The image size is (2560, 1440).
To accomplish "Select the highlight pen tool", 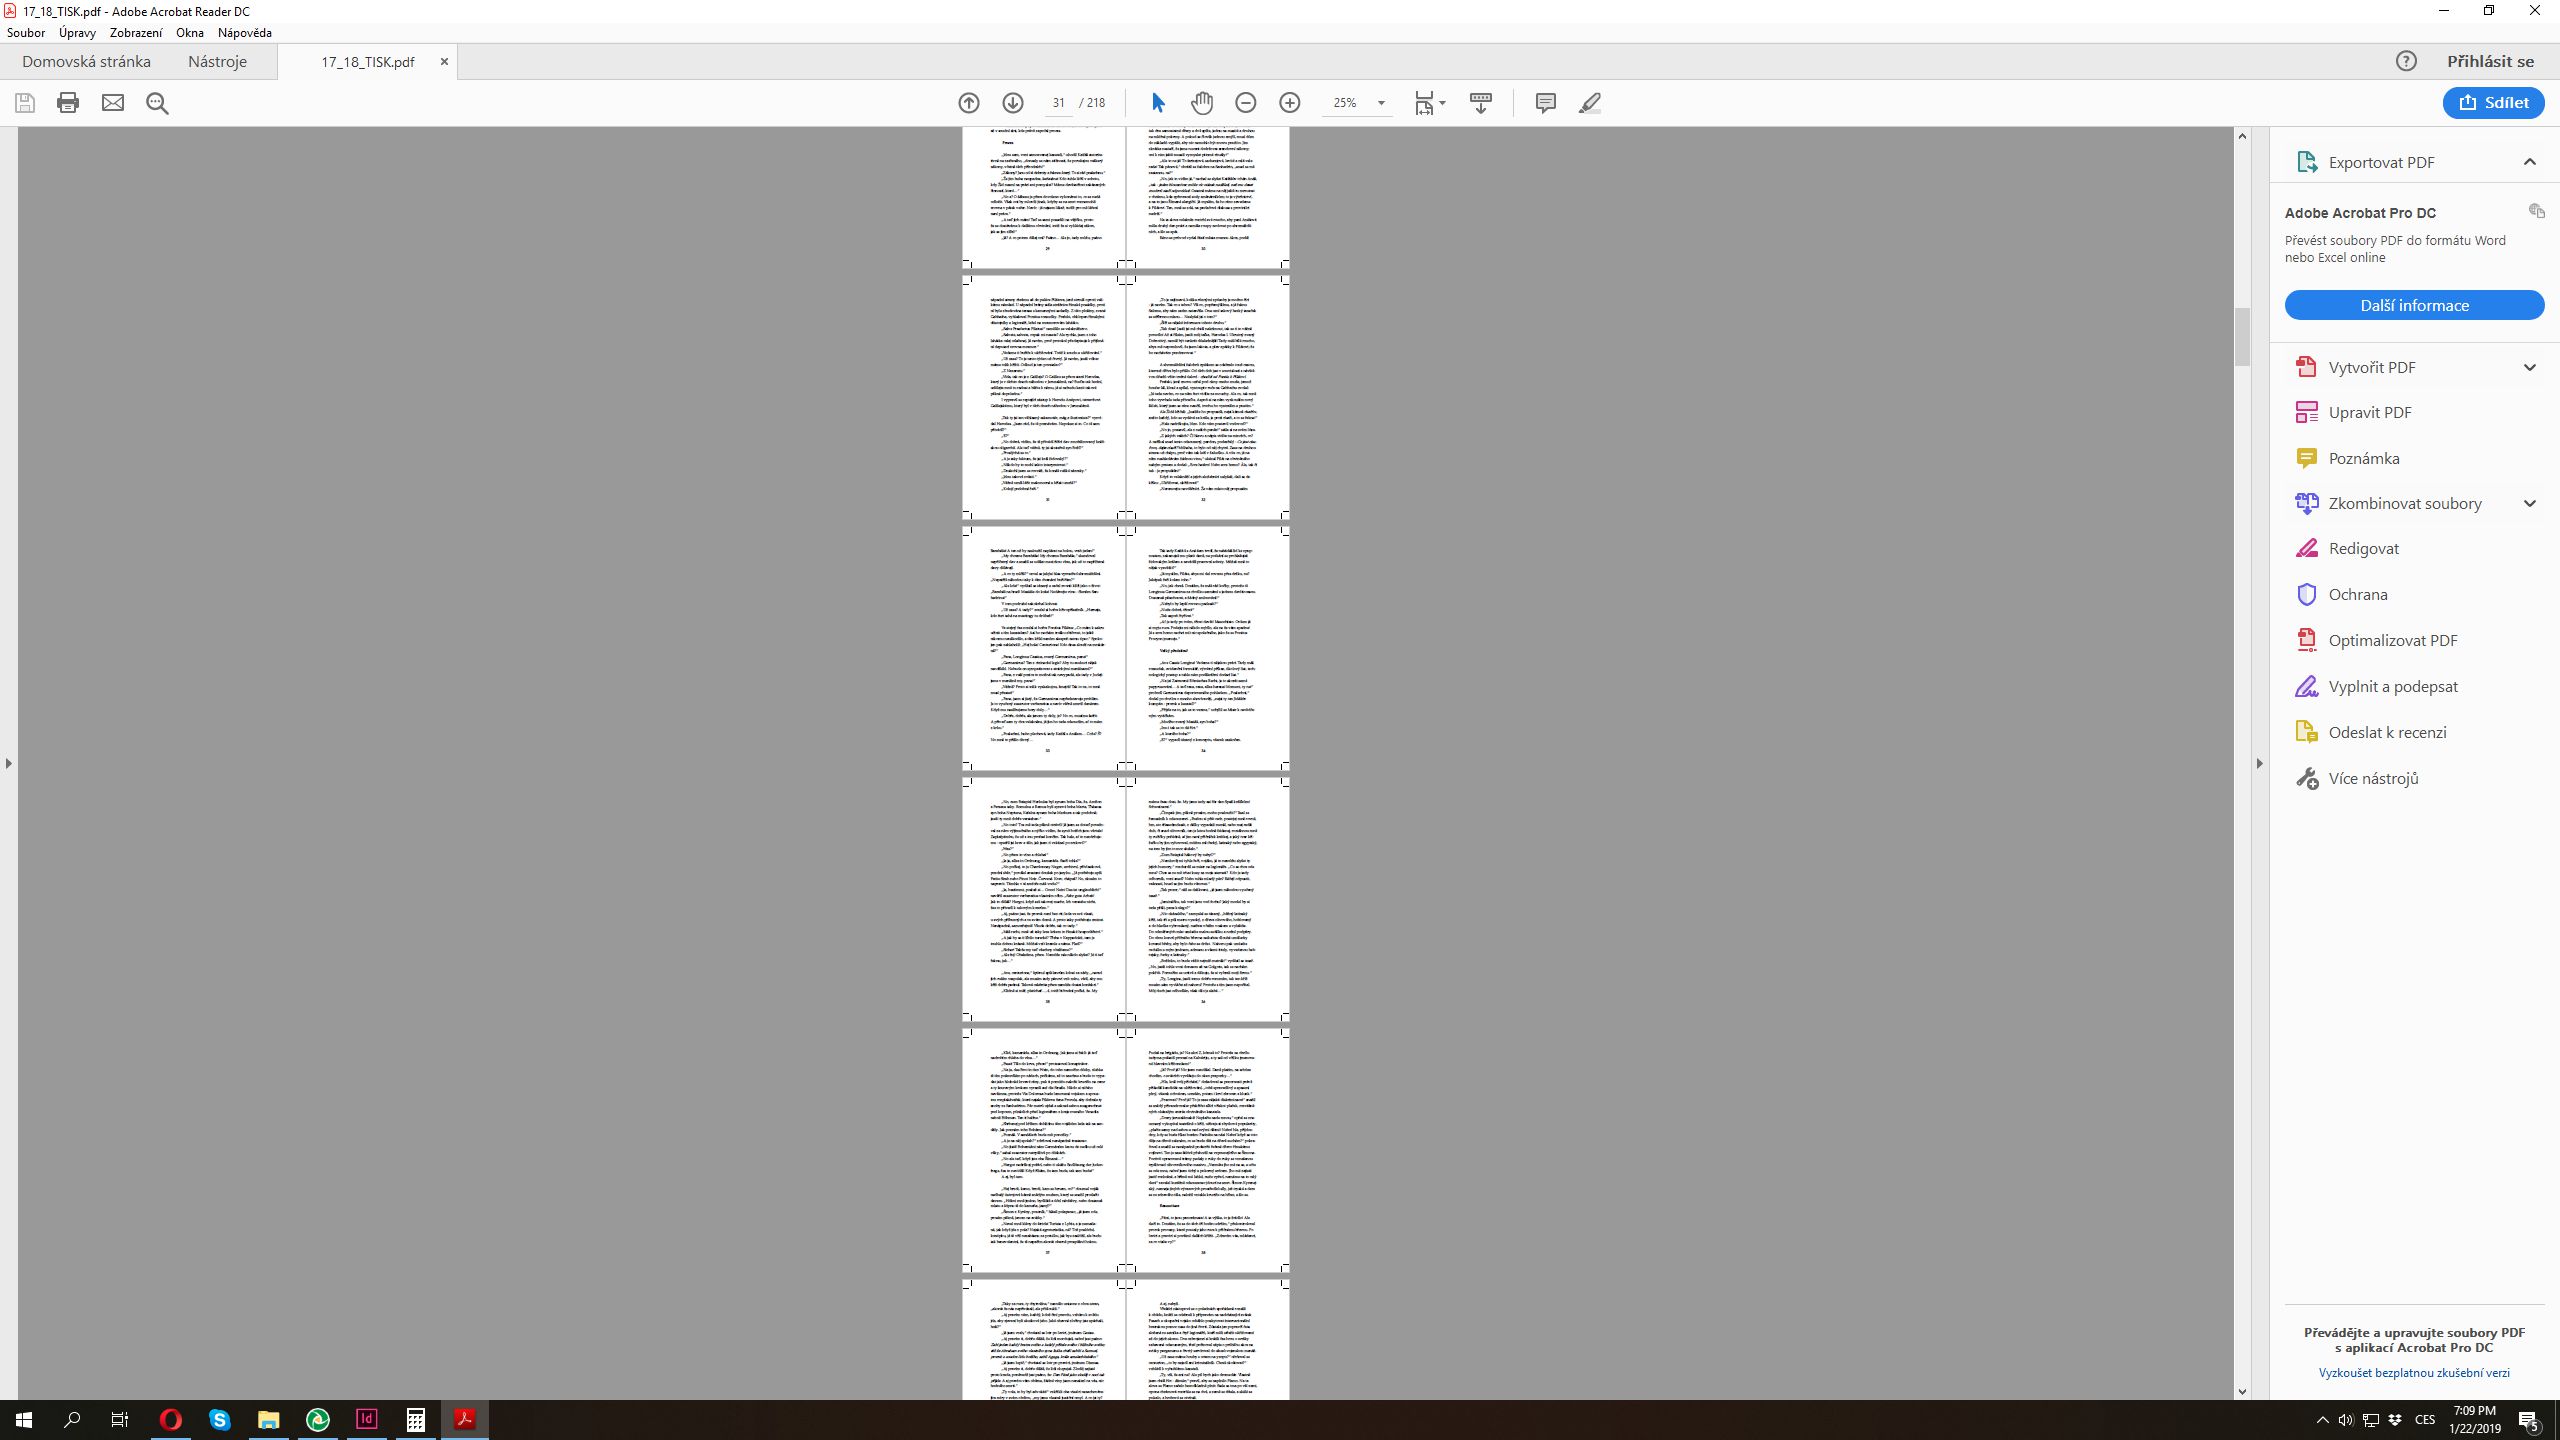I will coord(1590,103).
